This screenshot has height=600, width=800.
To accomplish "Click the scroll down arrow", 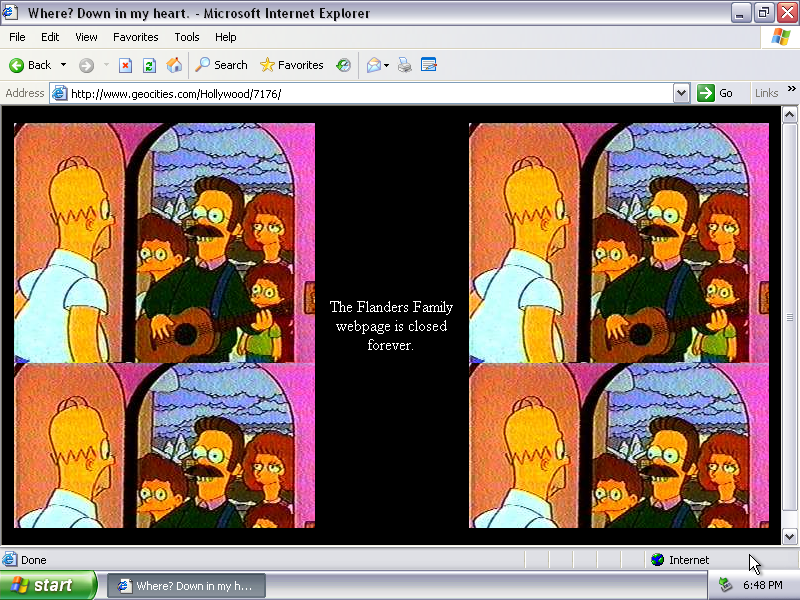I will (789, 536).
